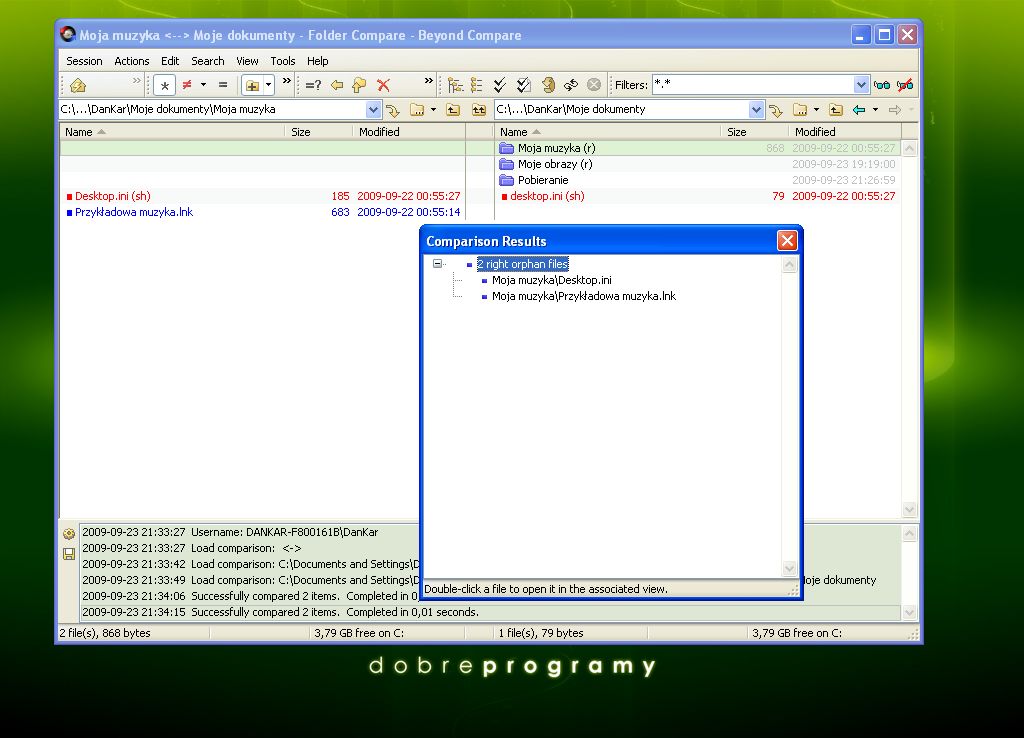Image resolution: width=1024 pixels, height=738 pixels.
Task: Open the Actions menu
Action: tap(132, 61)
